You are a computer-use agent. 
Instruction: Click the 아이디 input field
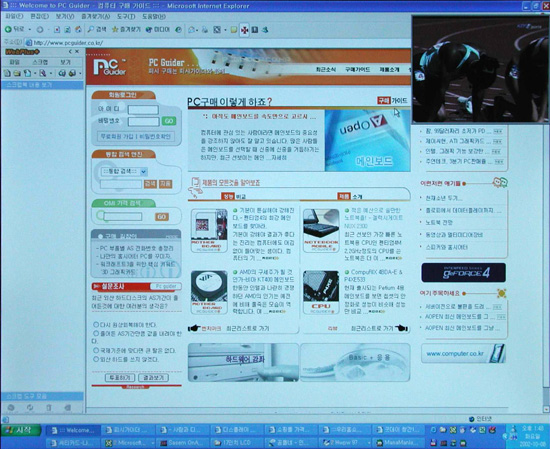pos(143,110)
